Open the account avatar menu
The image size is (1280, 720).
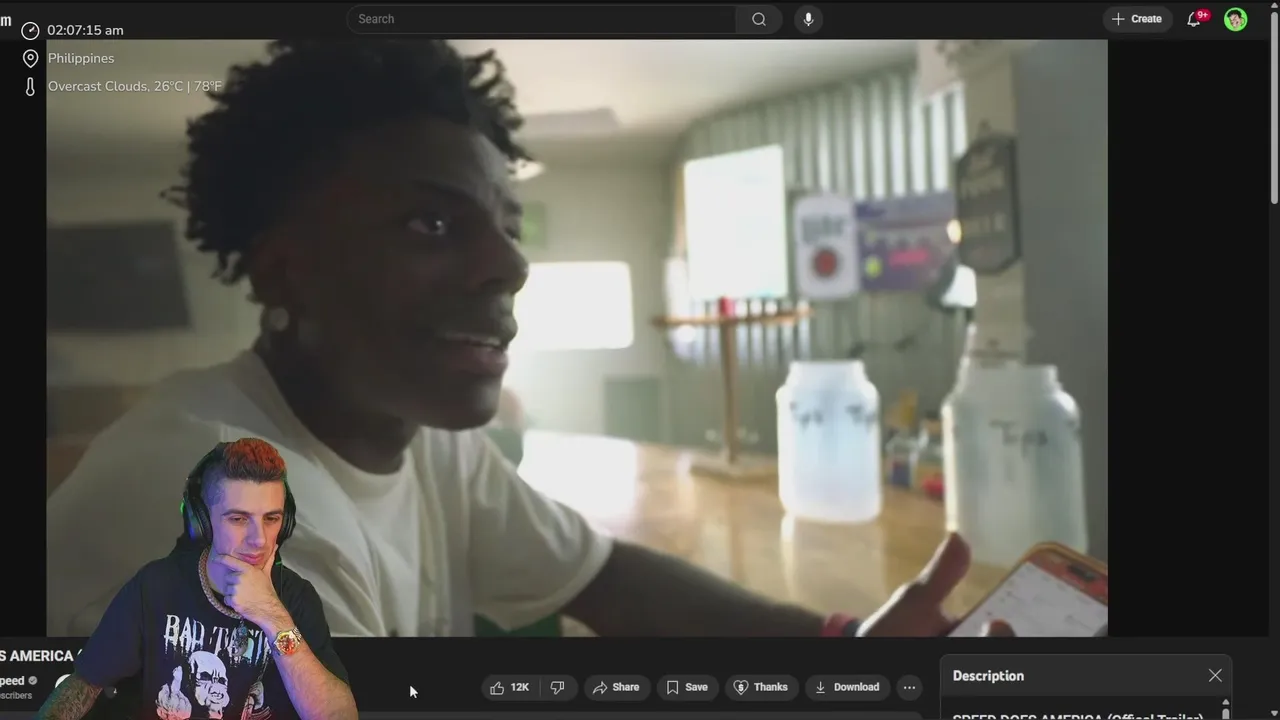[1236, 19]
